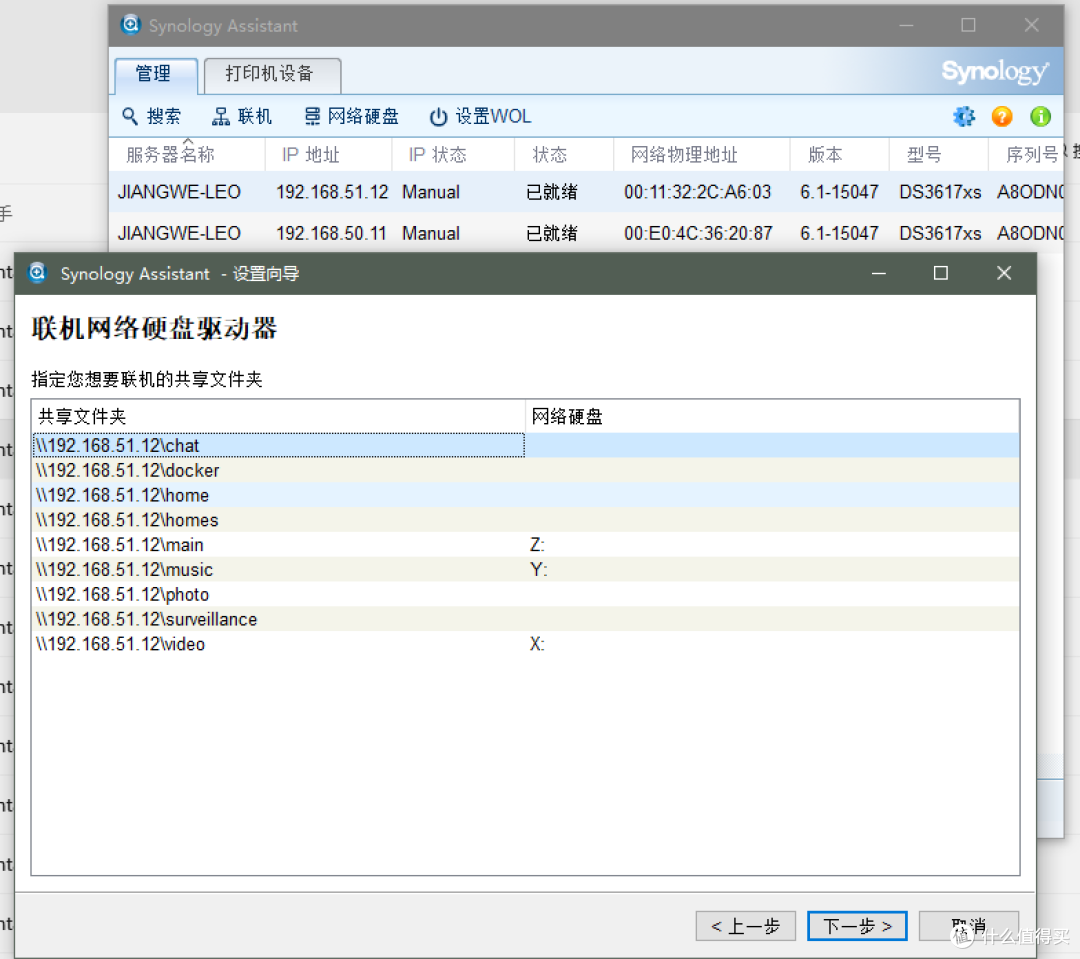Open the 网络硬盘 network drive tool
This screenshot has height=959, width=1080.
coord(351,116)
